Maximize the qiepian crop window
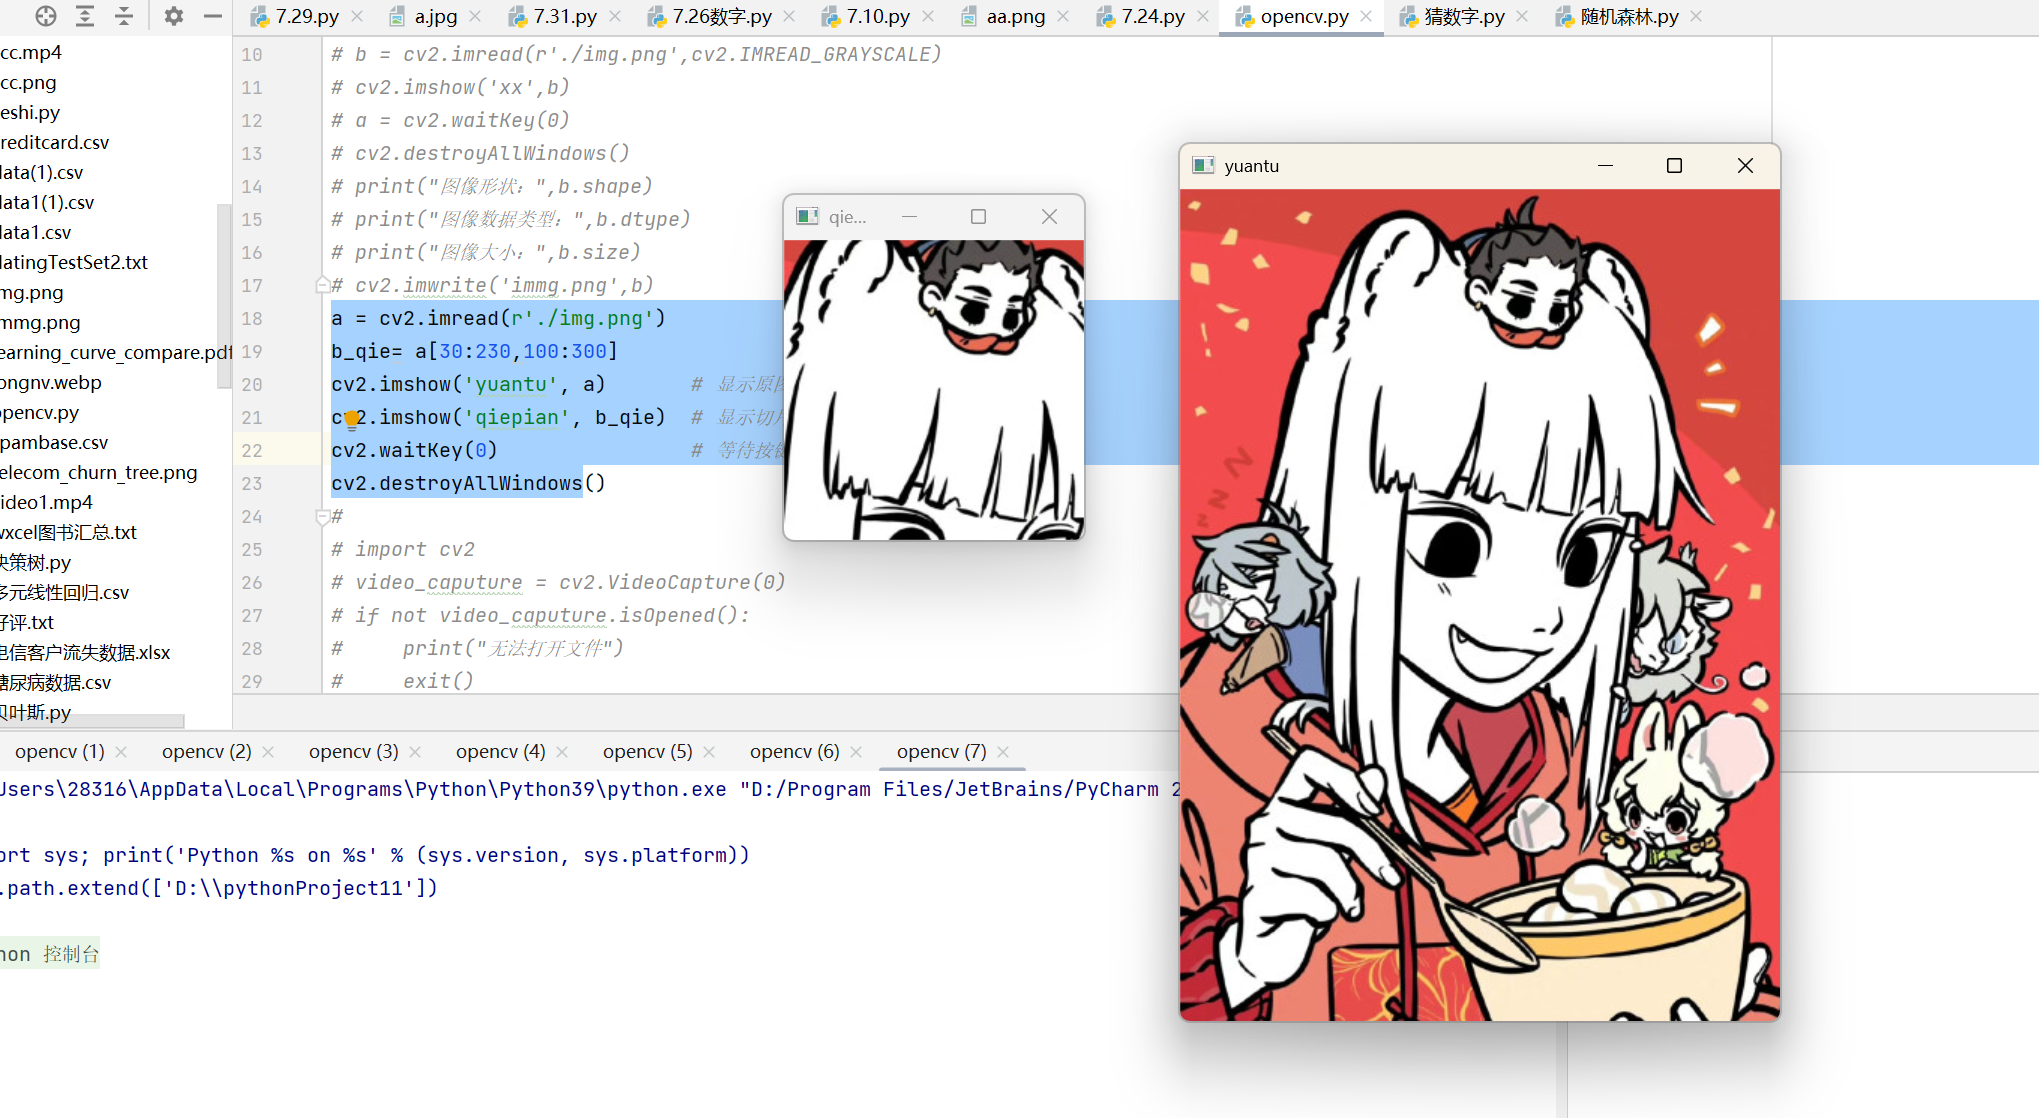Image resolution: width=2039 pixels, height=1118 pixels. (x=978, y=216)
